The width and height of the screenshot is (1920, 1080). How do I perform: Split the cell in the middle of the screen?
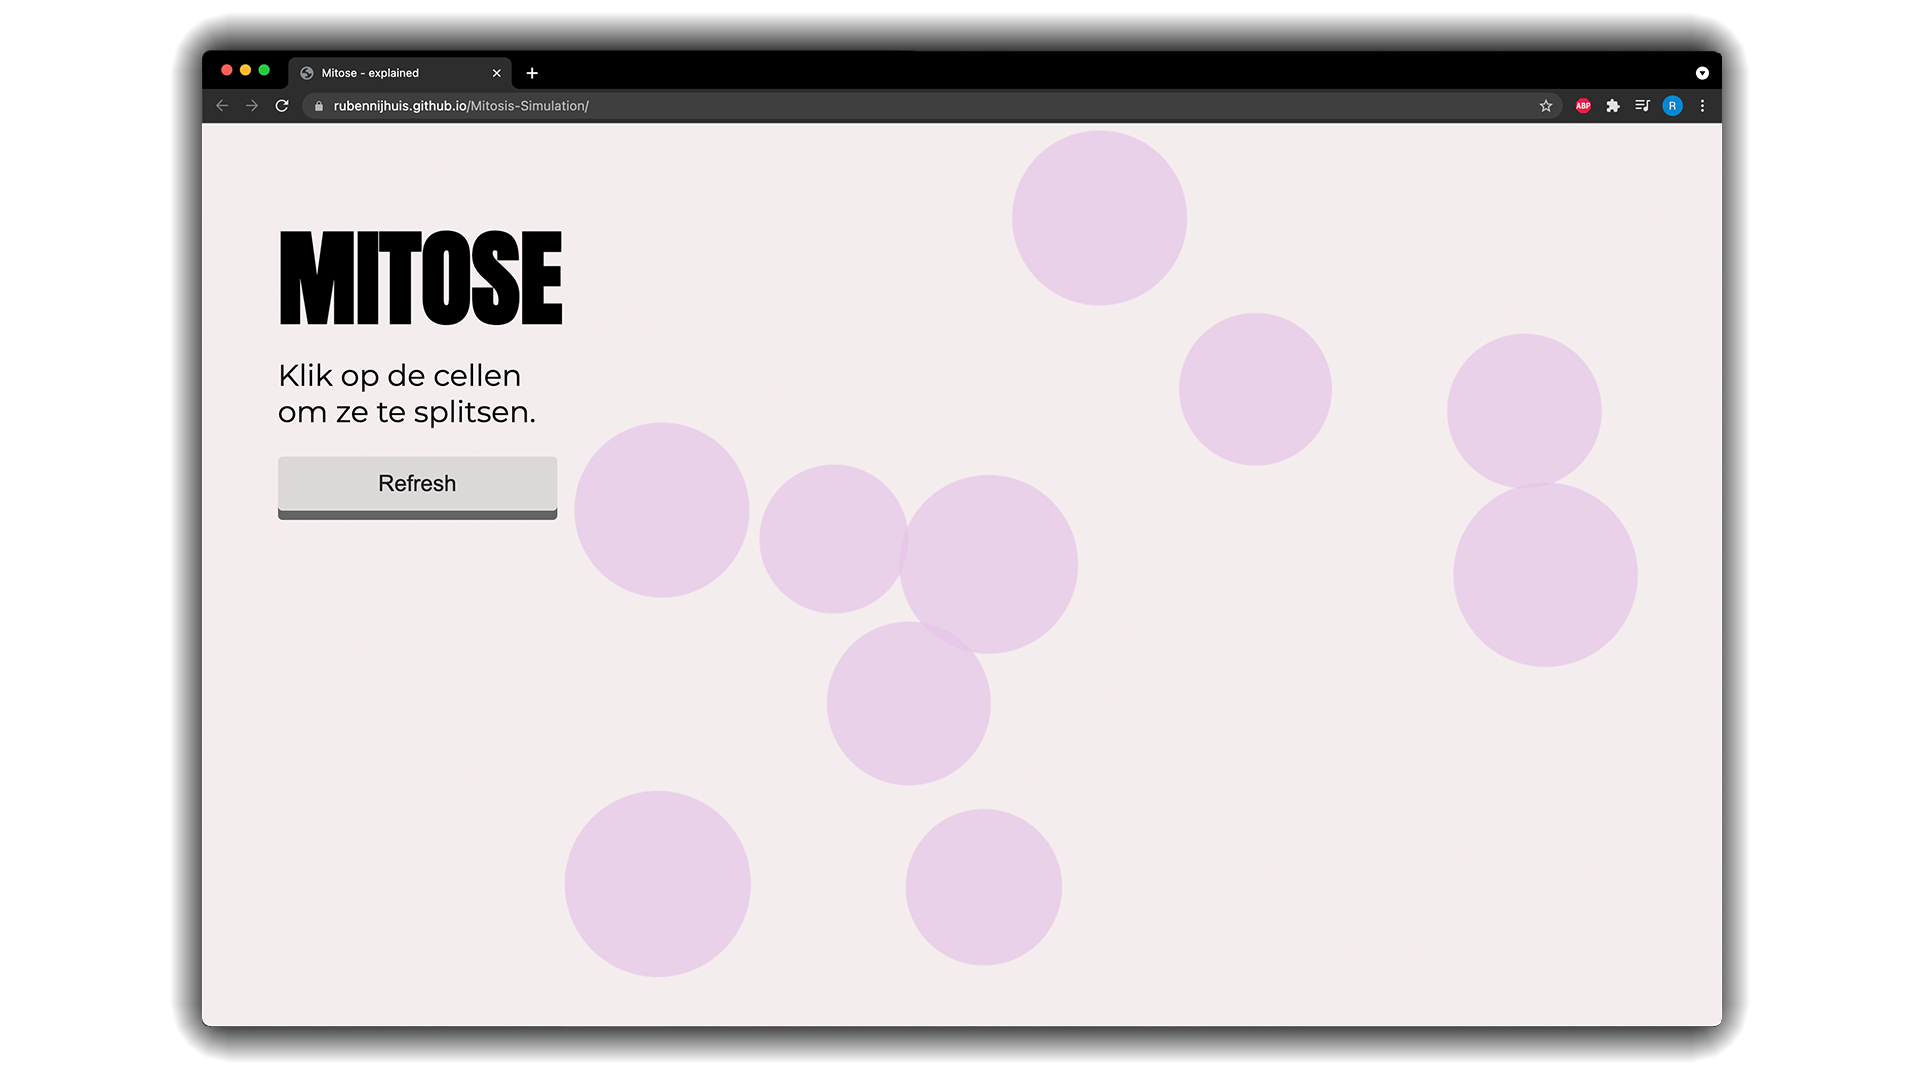tap(989, 561)
